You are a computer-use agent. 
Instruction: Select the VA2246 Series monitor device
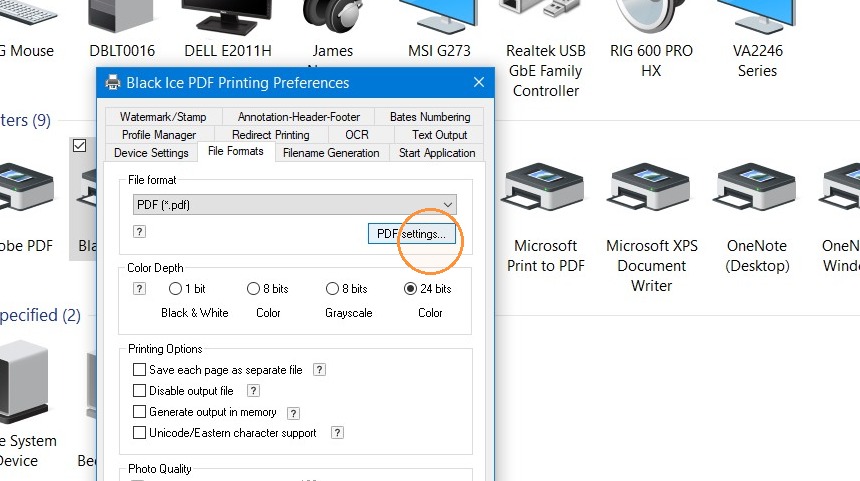point(757,16)
